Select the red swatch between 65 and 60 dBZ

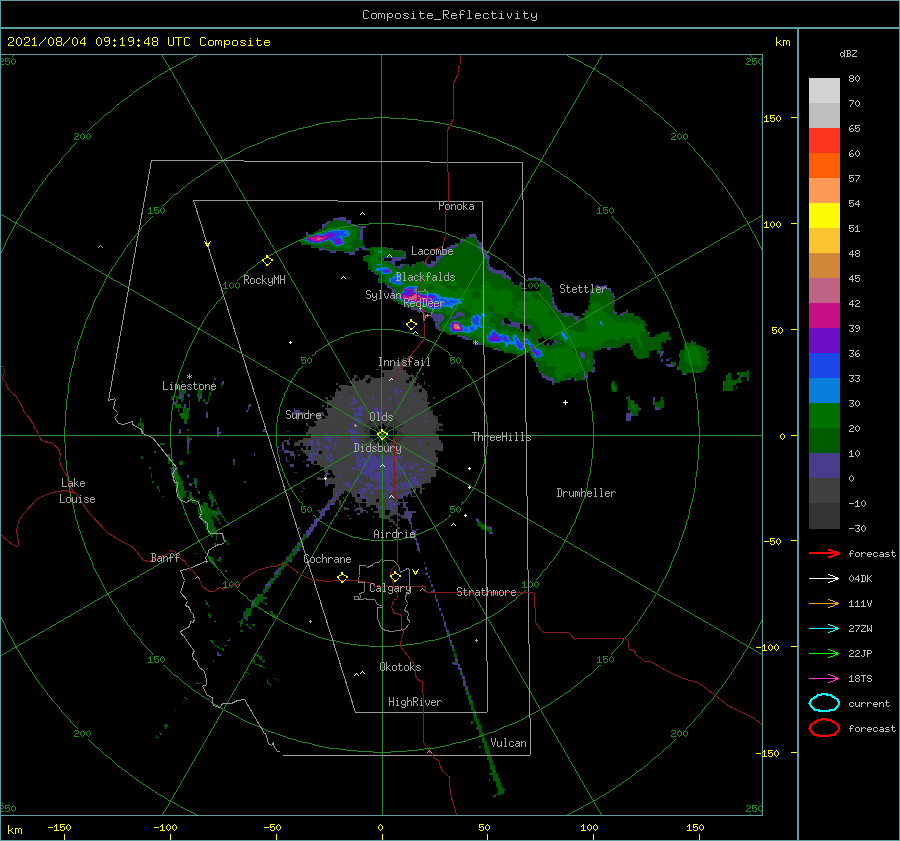[x=824, y=141]
